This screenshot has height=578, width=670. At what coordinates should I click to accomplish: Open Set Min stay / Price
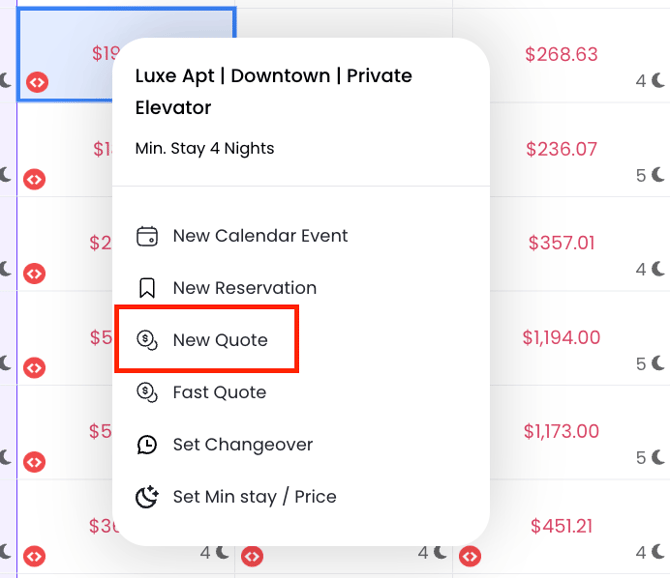(254, 497)
